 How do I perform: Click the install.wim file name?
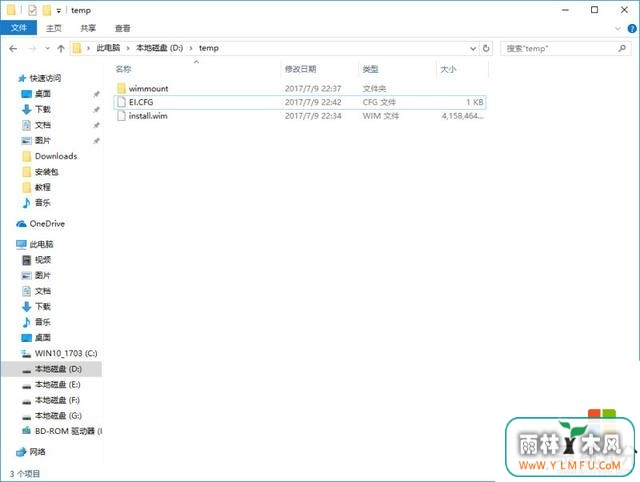point(148,116)
